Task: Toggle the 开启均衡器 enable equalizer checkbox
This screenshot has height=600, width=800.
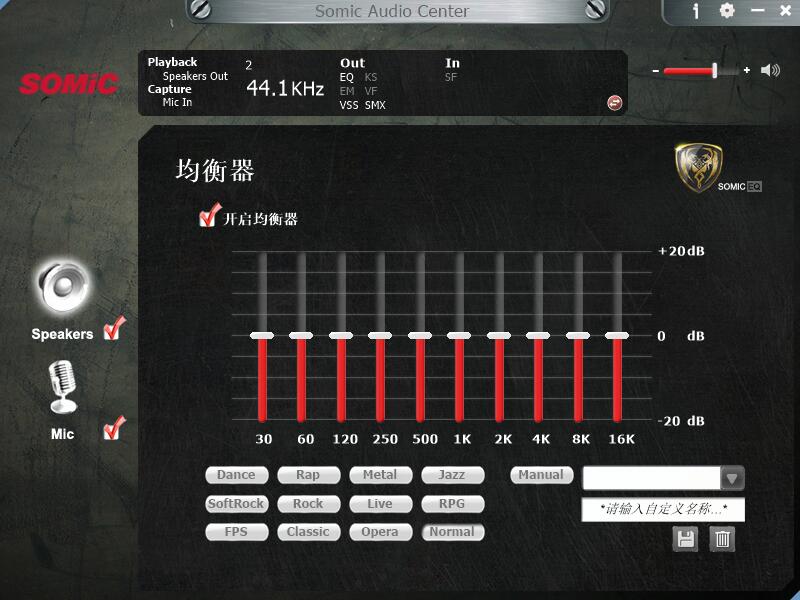Action: [x=209, y=215]
